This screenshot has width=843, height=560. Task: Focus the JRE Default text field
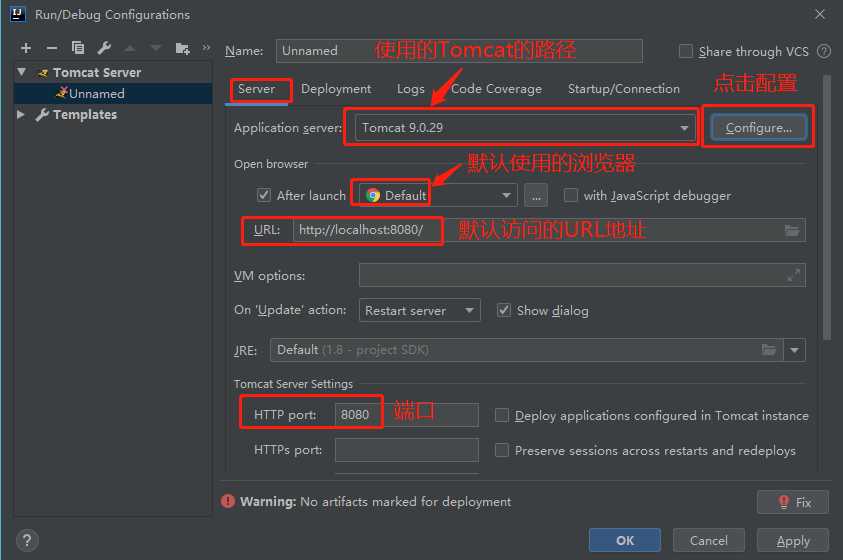point(526,350)
